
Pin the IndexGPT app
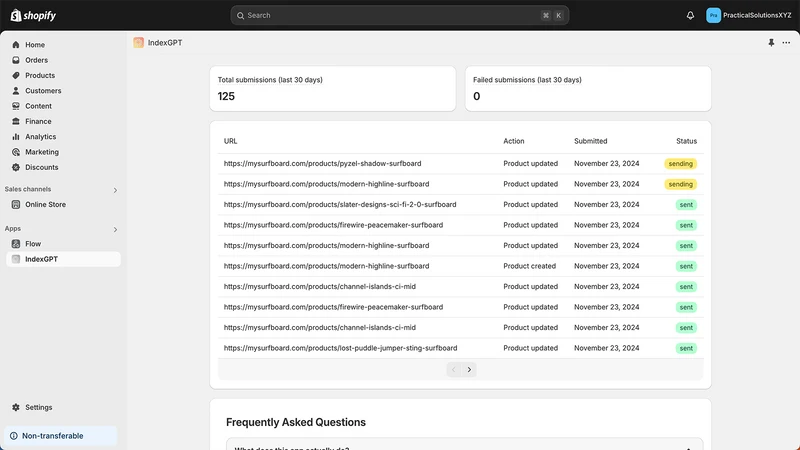point(771,43)
